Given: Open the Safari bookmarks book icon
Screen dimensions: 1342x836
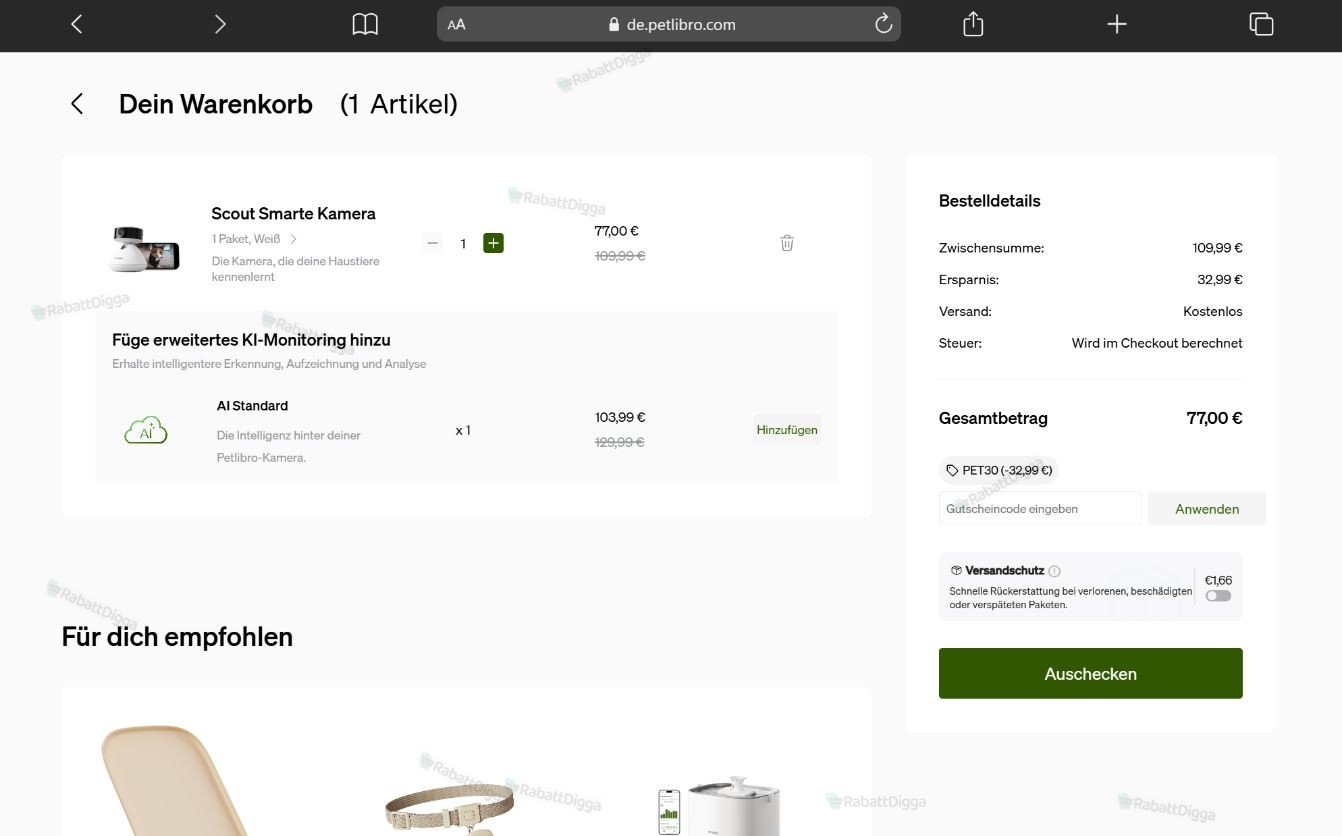Looking at the screenshot, I should [365, 24].
